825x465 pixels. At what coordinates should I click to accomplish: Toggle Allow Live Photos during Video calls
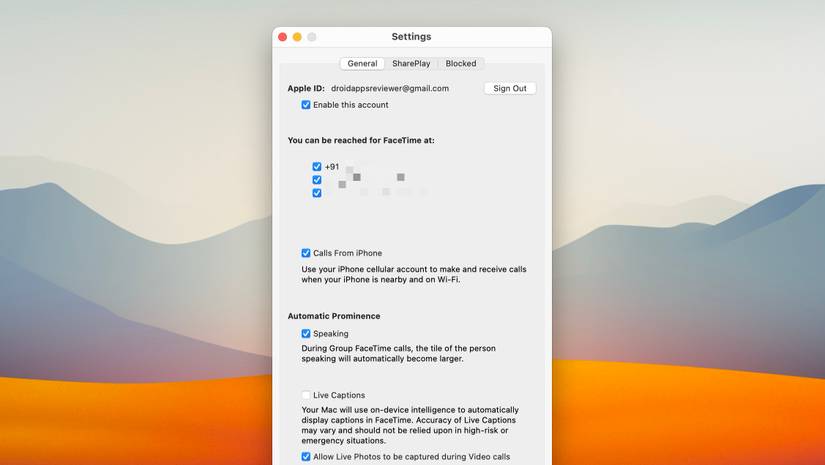tap(306, 457)
